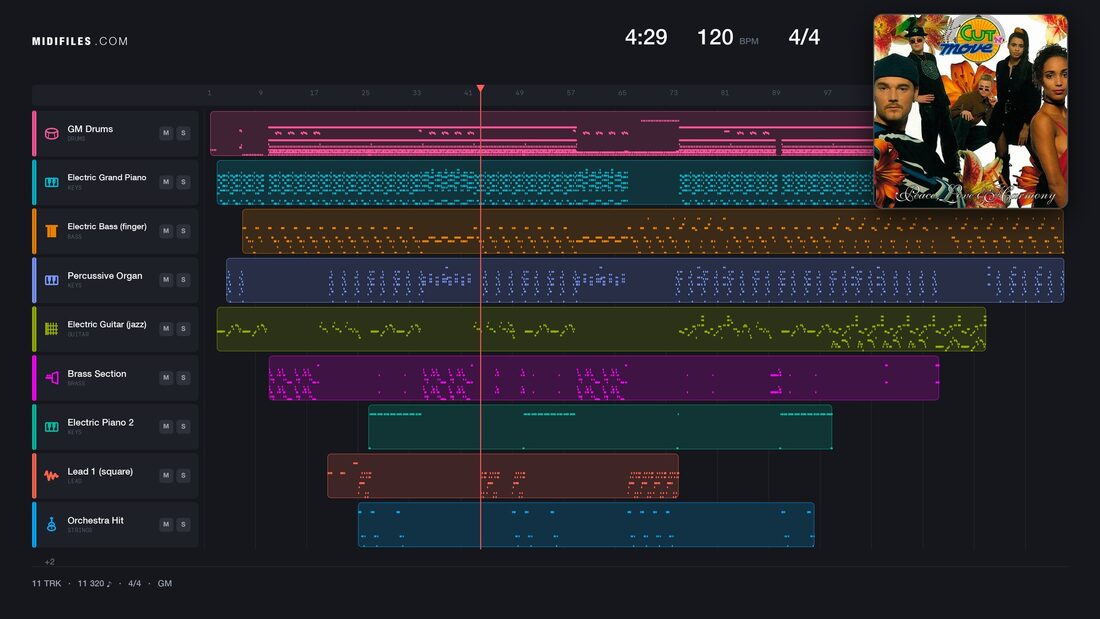Image resolution: width=1100 pixels, height=619 pixels.
Task: Click the GM Drums drum icon
Action: [51, 133]
